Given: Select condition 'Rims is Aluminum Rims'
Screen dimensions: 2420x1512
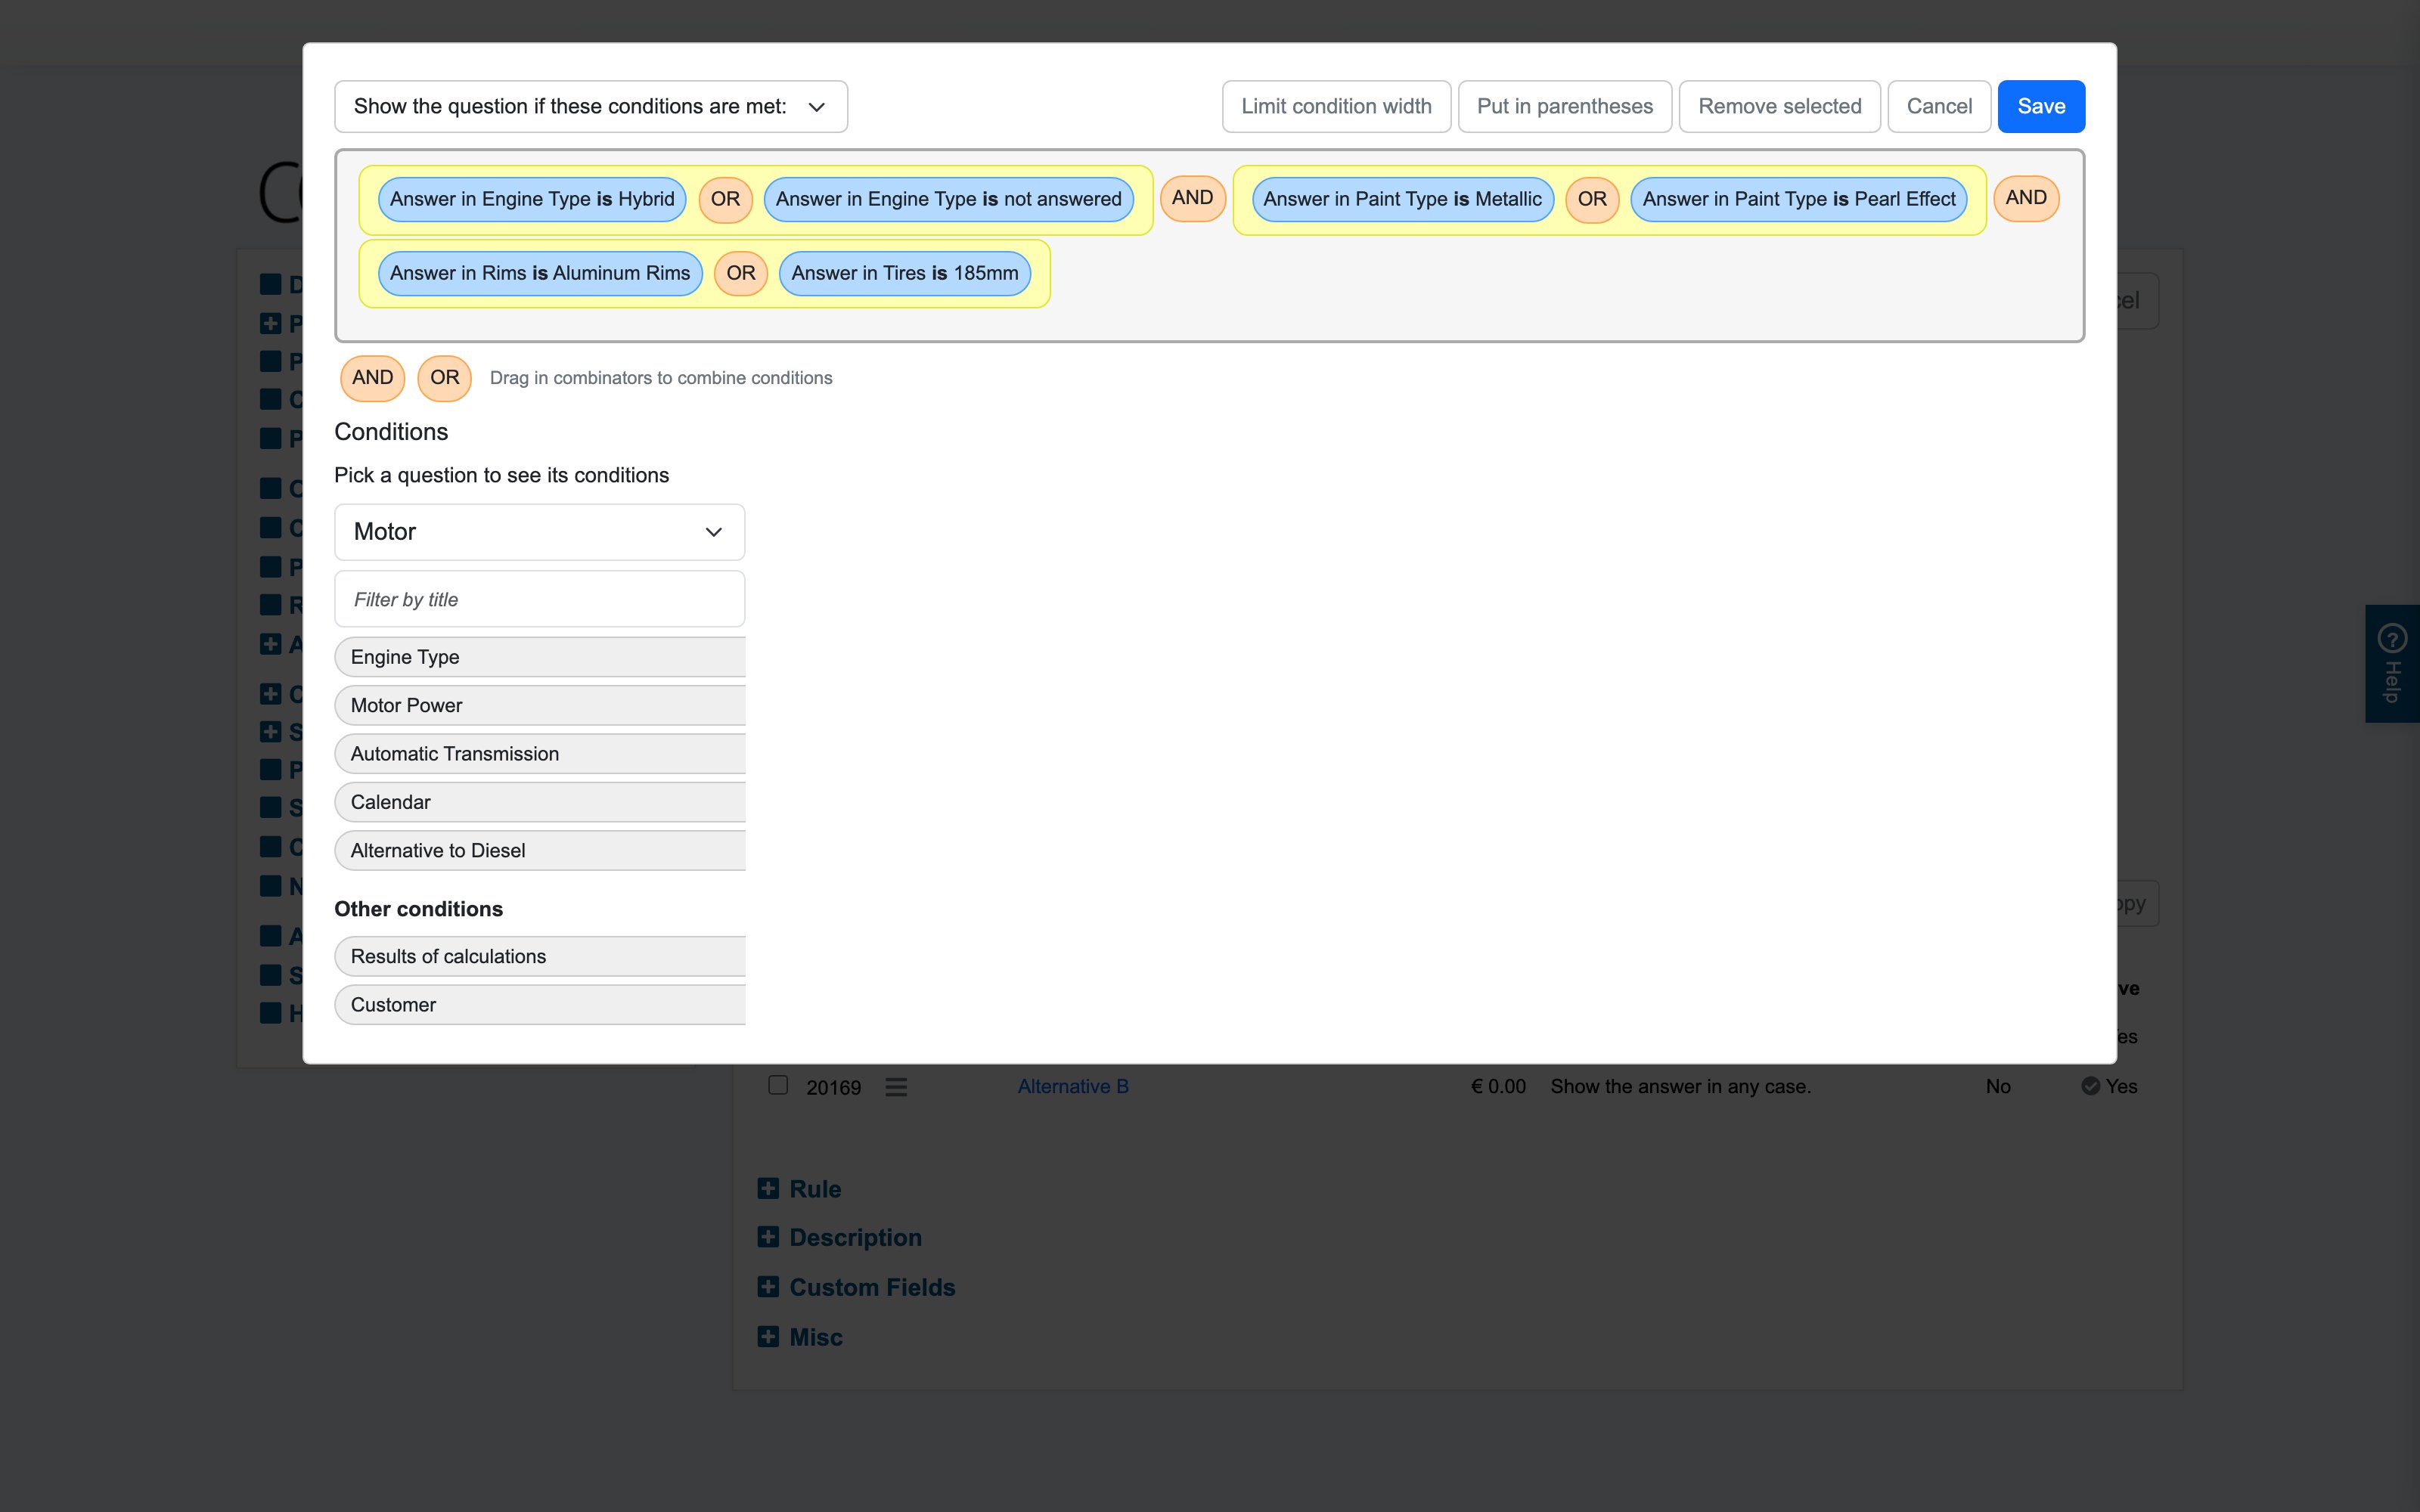Looking at the screenshot, I should tap(540, 273).
